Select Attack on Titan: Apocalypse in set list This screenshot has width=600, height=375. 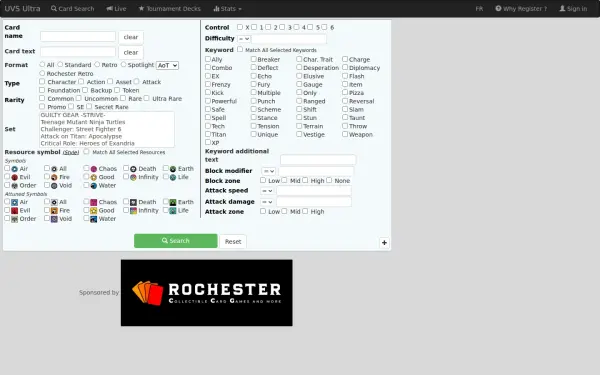[x=81, y=136]
